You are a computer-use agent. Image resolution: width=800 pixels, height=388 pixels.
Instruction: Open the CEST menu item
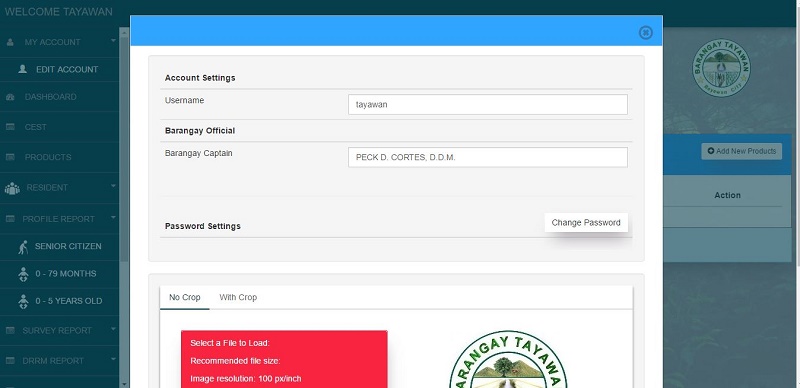(36, 127)
